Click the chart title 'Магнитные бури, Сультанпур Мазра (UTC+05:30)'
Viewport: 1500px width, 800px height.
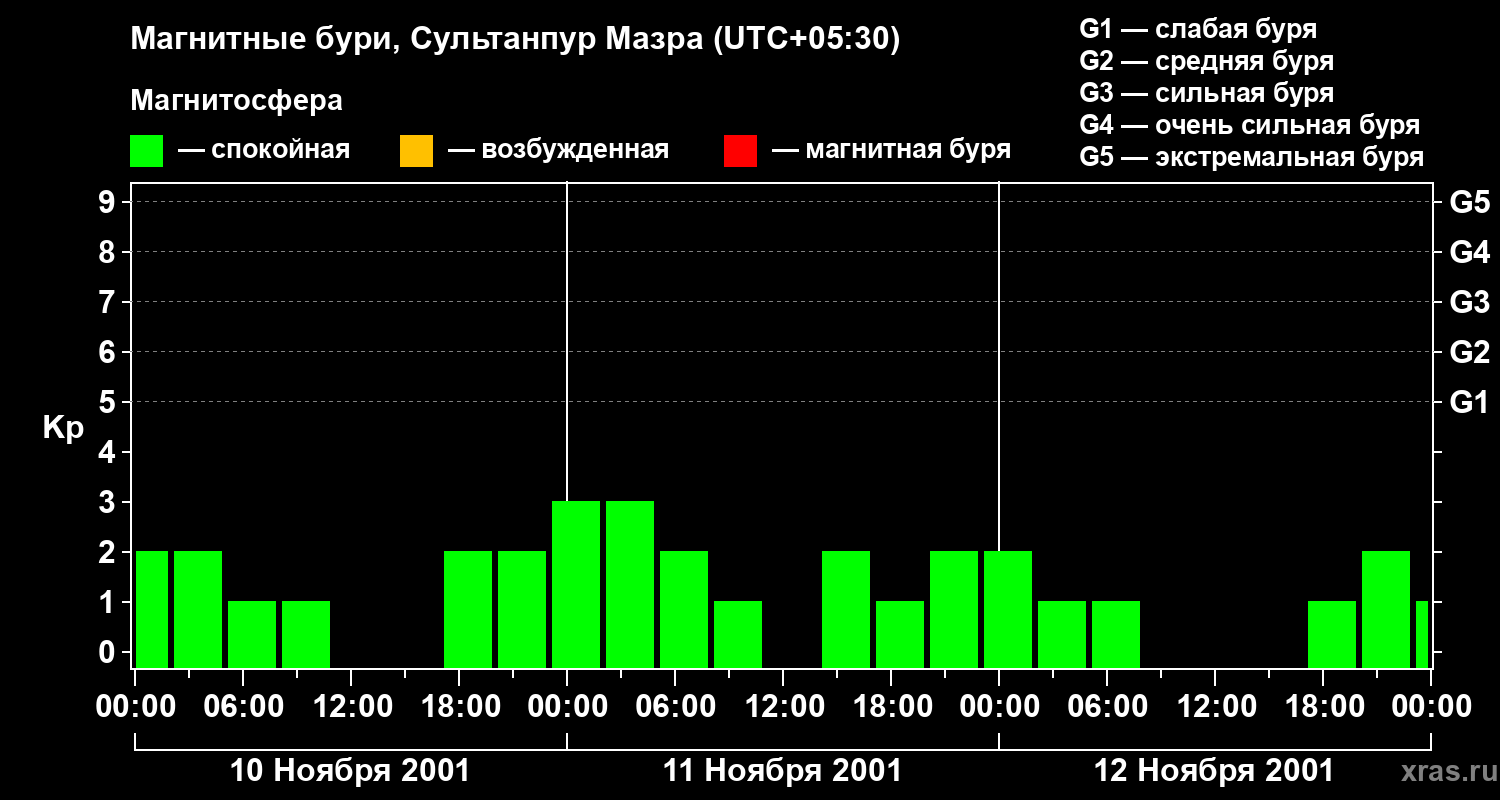coord(516,39)
